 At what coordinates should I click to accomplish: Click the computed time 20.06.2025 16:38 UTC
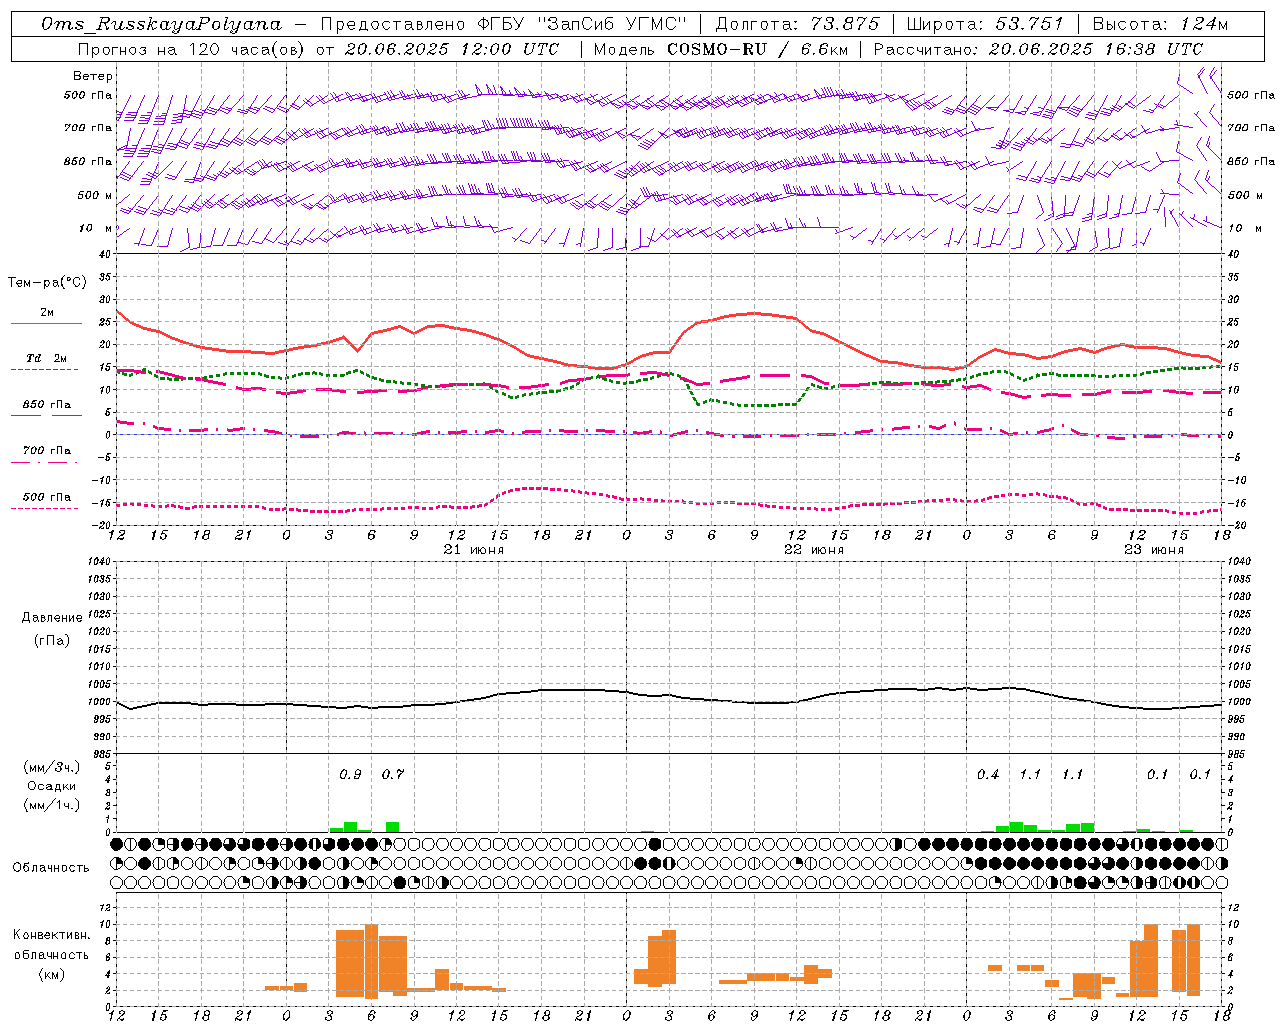point(1096,49)
